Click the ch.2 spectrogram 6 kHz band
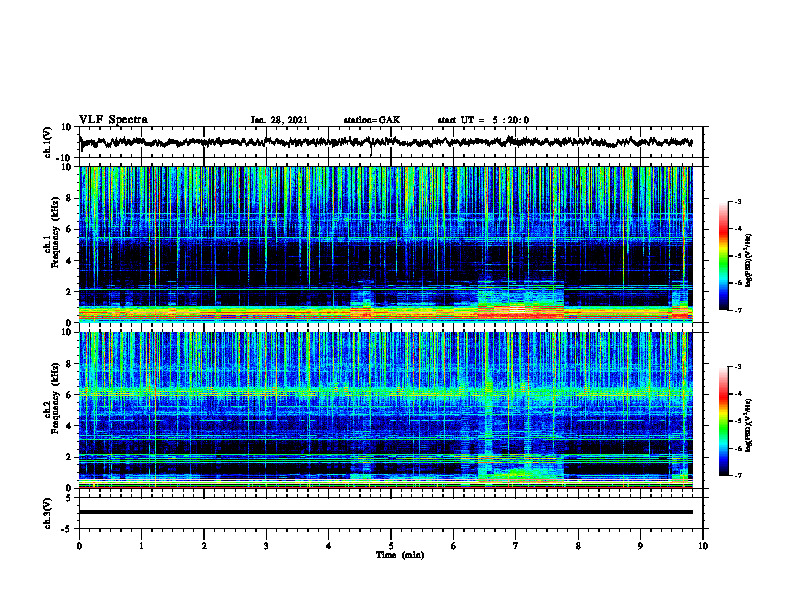 [386, 391]
